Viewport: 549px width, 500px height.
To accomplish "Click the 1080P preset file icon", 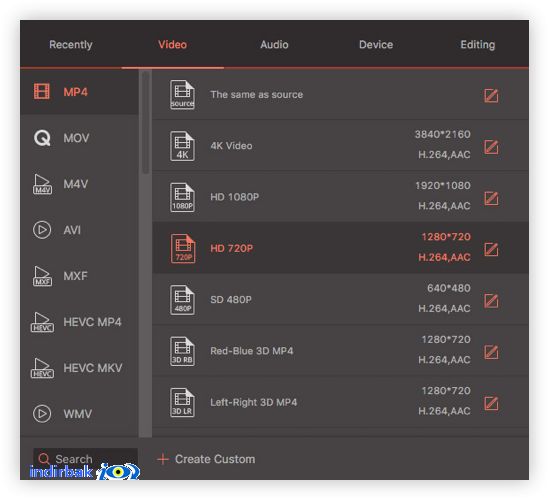I will point(182,197).
